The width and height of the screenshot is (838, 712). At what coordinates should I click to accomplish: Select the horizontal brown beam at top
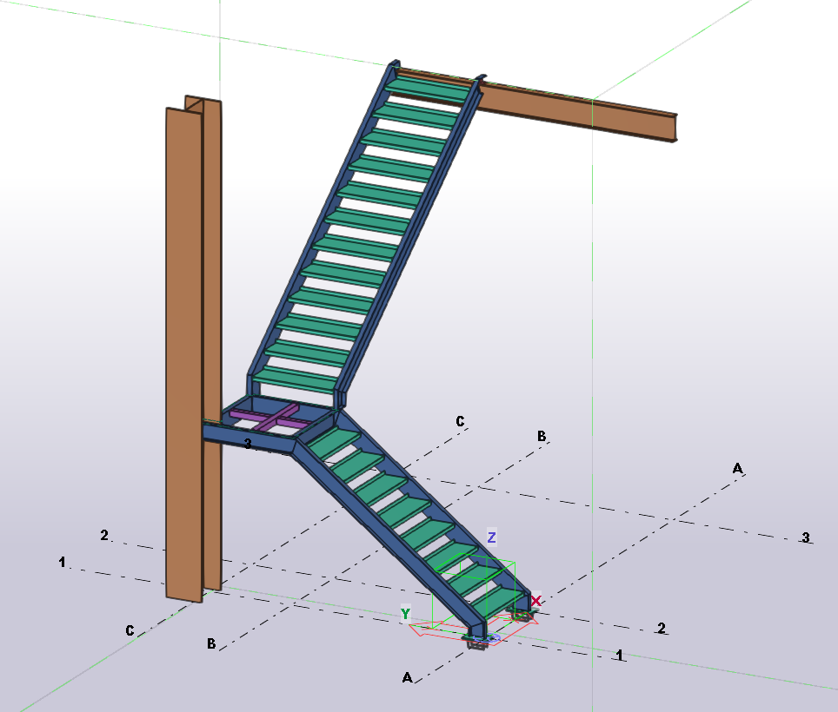click(x=590, y=110)
